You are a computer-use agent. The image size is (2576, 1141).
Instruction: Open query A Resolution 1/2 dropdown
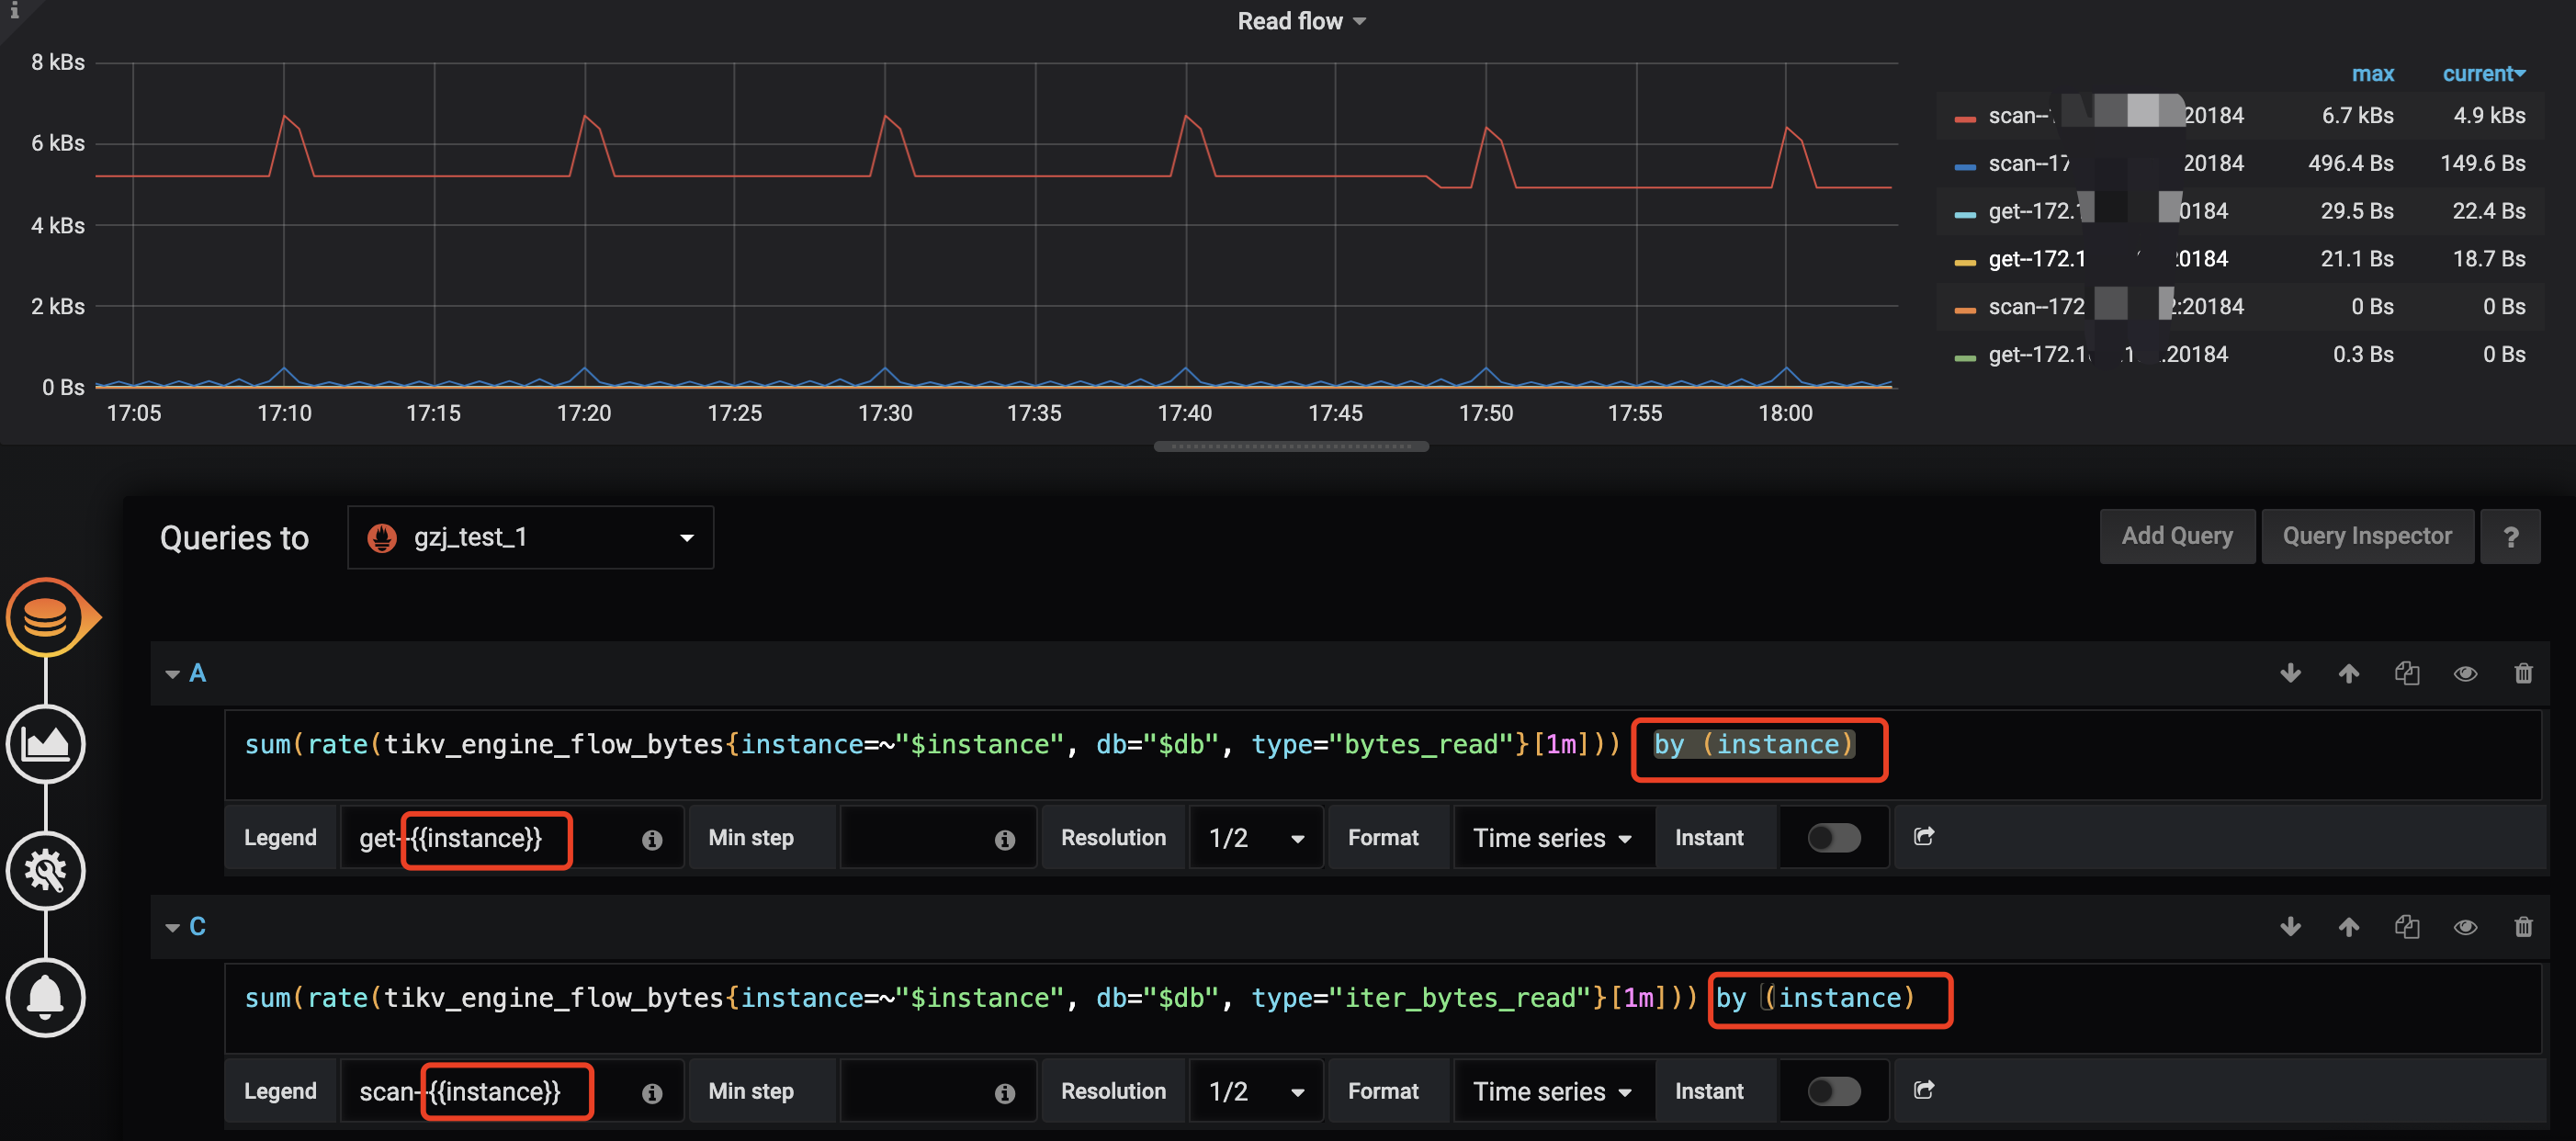tap(1255, 837)
